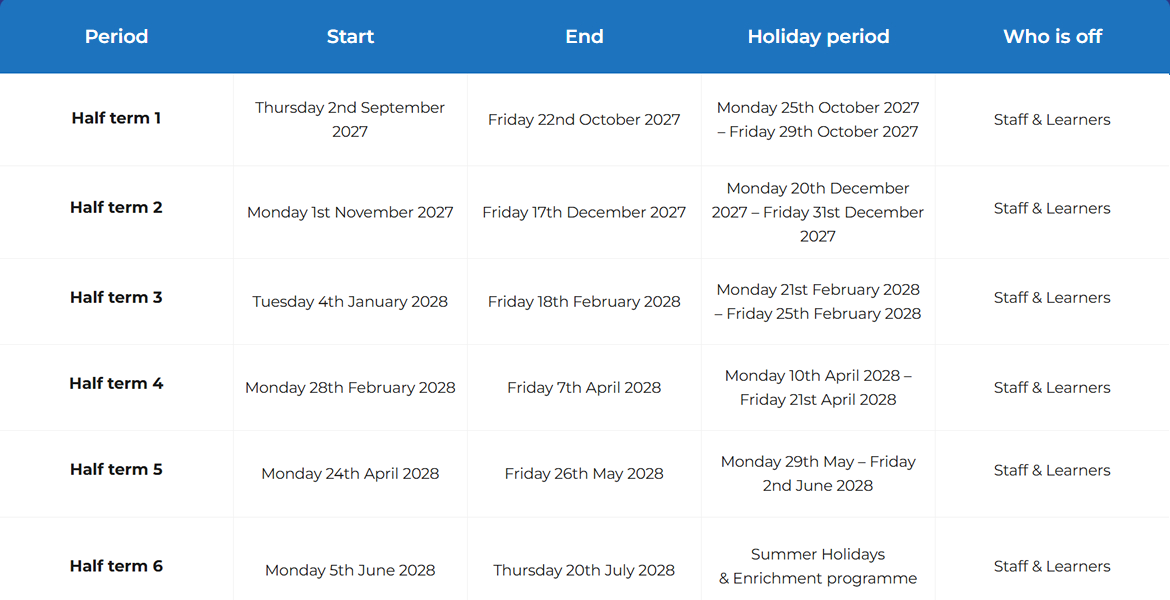1170x600 pixels.
Task: Click the End column header
Action: coord(584,37)
